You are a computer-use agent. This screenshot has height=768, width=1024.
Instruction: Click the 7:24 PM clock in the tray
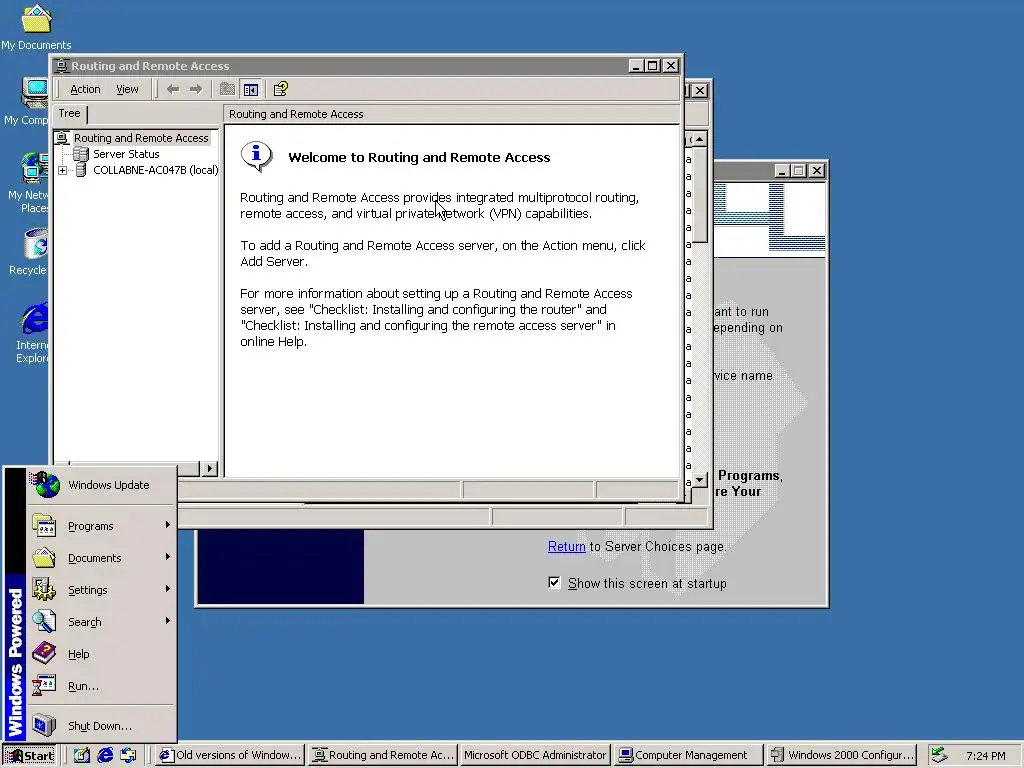point(985,756)
